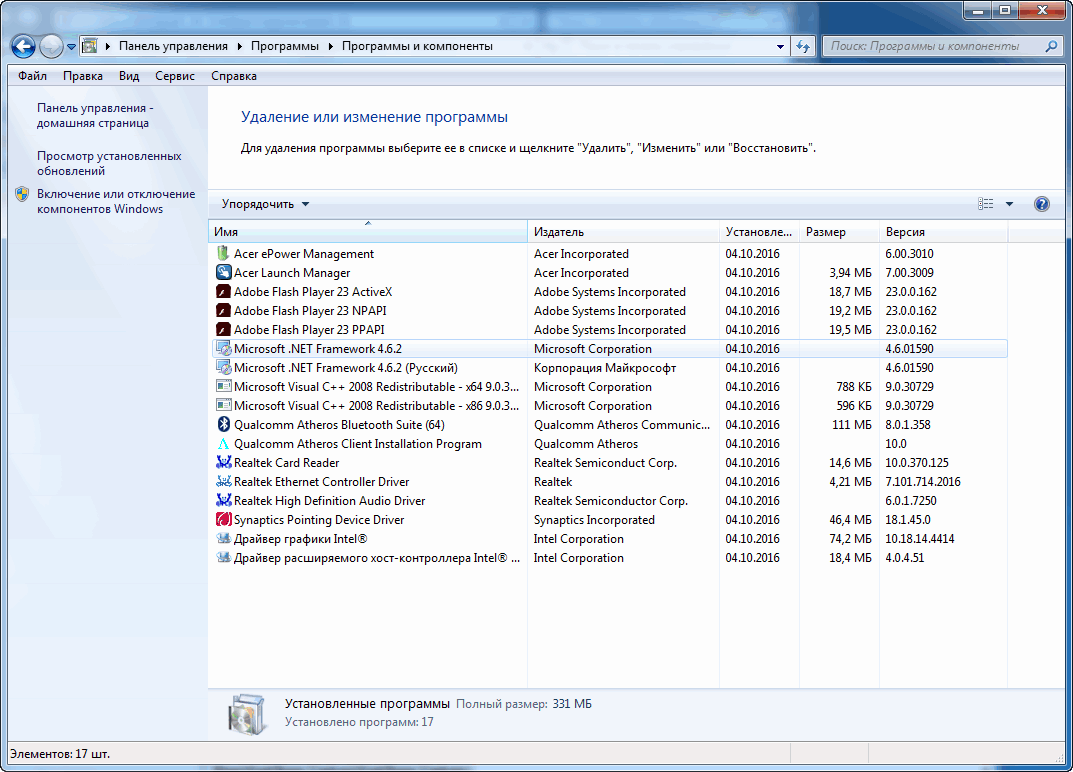1073x772 pixels.
Task: Sort by the Имя column header
Action: 367,231
